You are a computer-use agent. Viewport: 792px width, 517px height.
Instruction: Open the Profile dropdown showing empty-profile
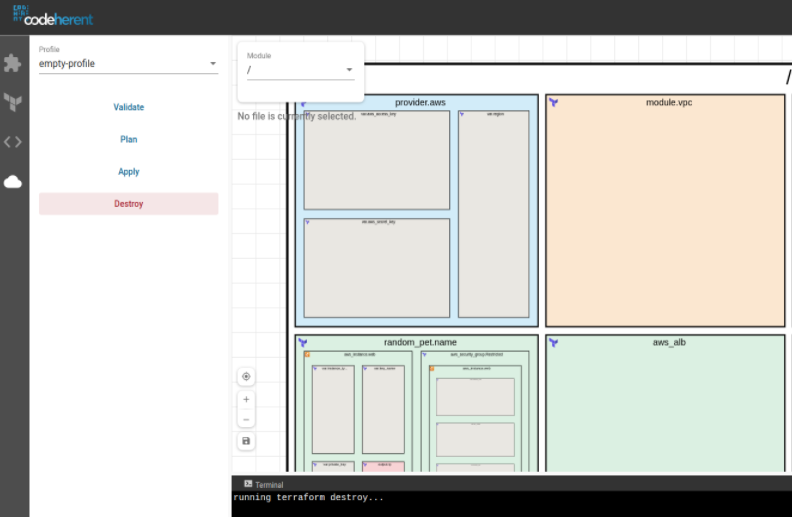(x=128, y=64)
